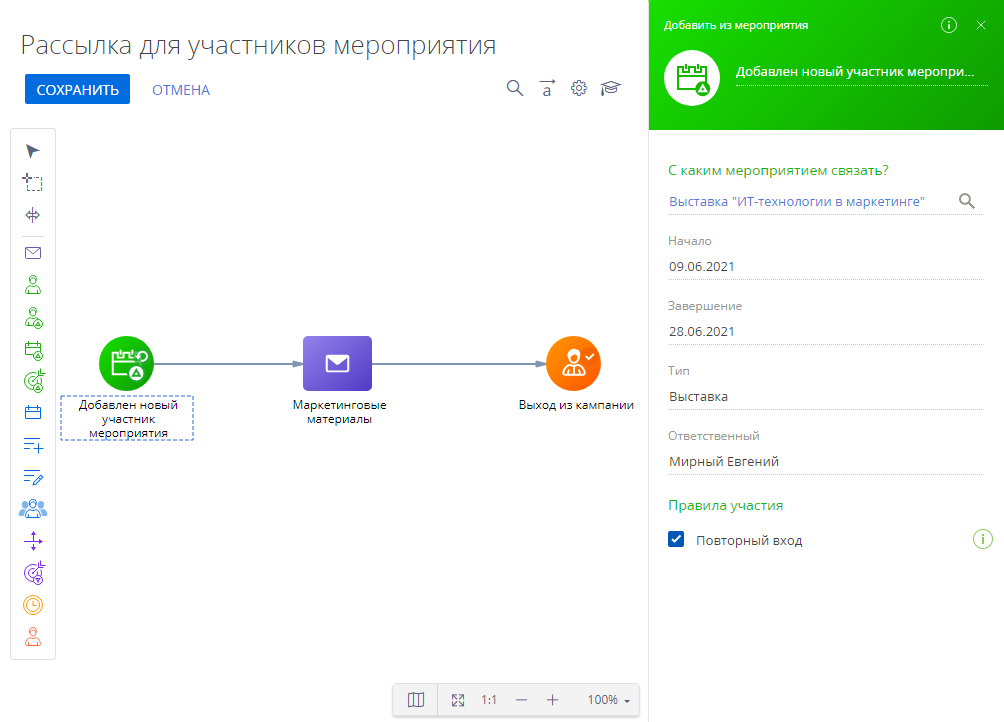This screenshot has height=722, width=1004.
Task: Open the 100% zoom dropdown
Action: tap(608, 700)
